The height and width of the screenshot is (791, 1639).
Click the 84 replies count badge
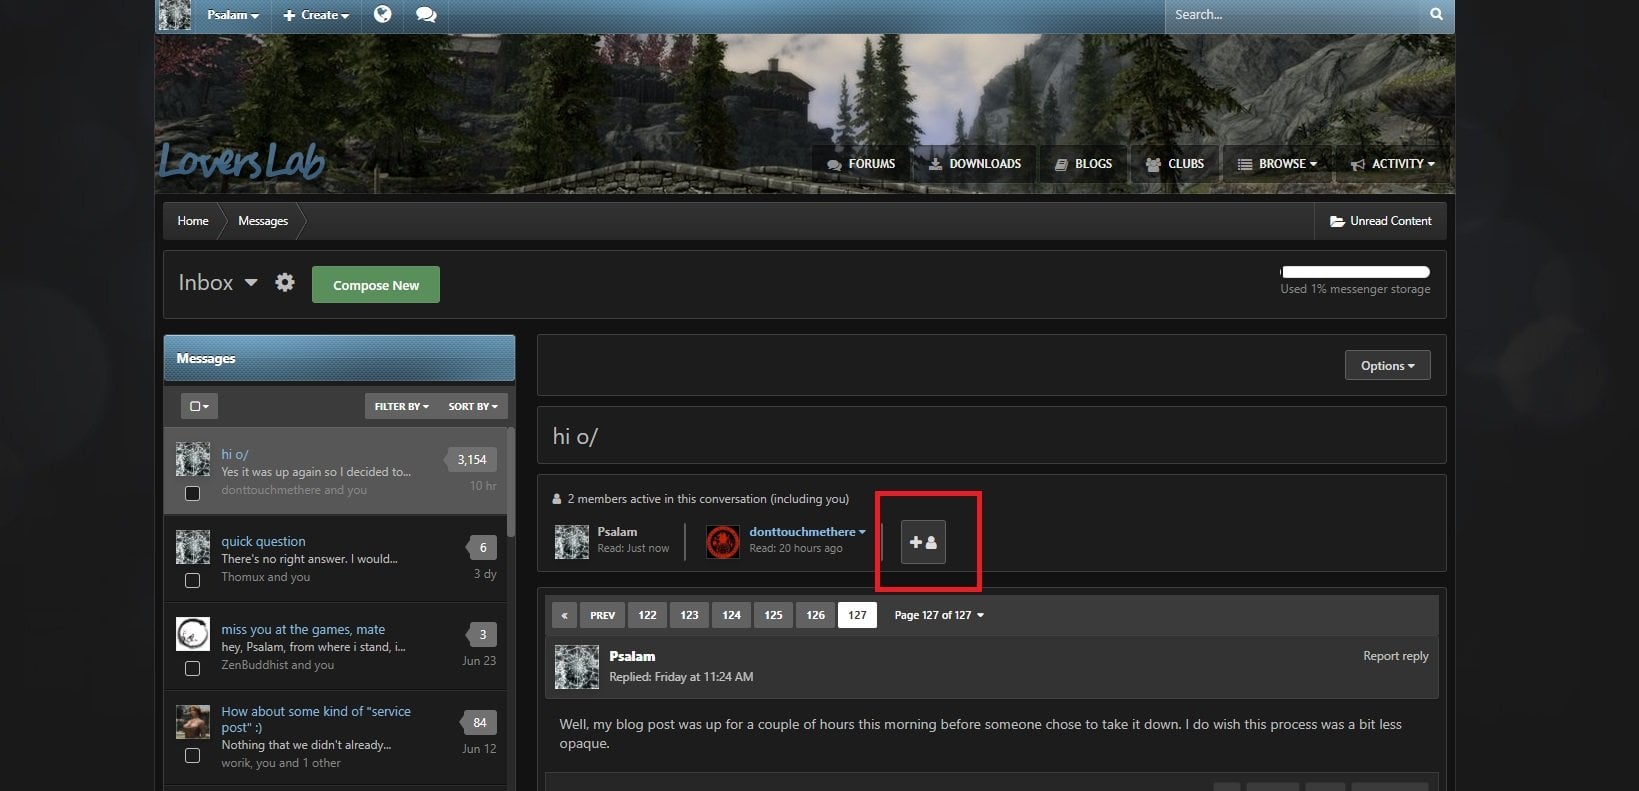[x=479, y=723]
